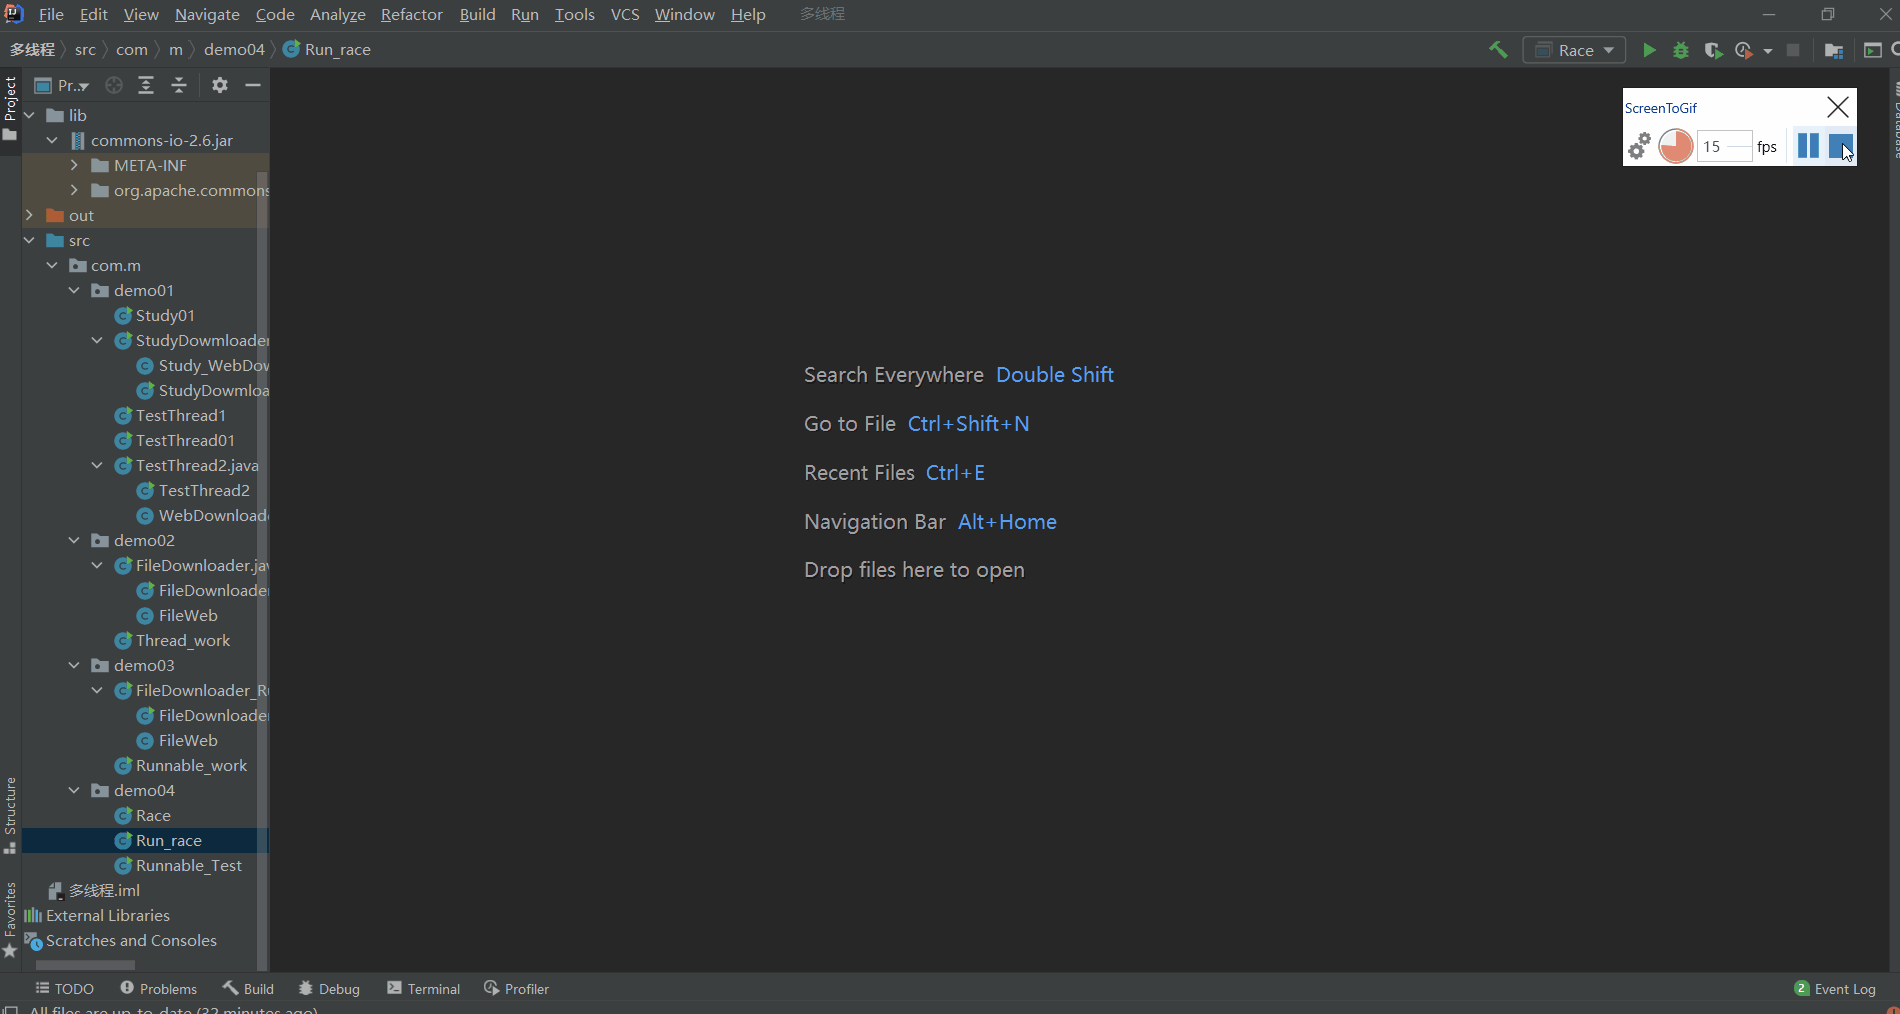Open the Event Log
The width and height of the screenshot is (1900, 1014).
coord(1836,988)
